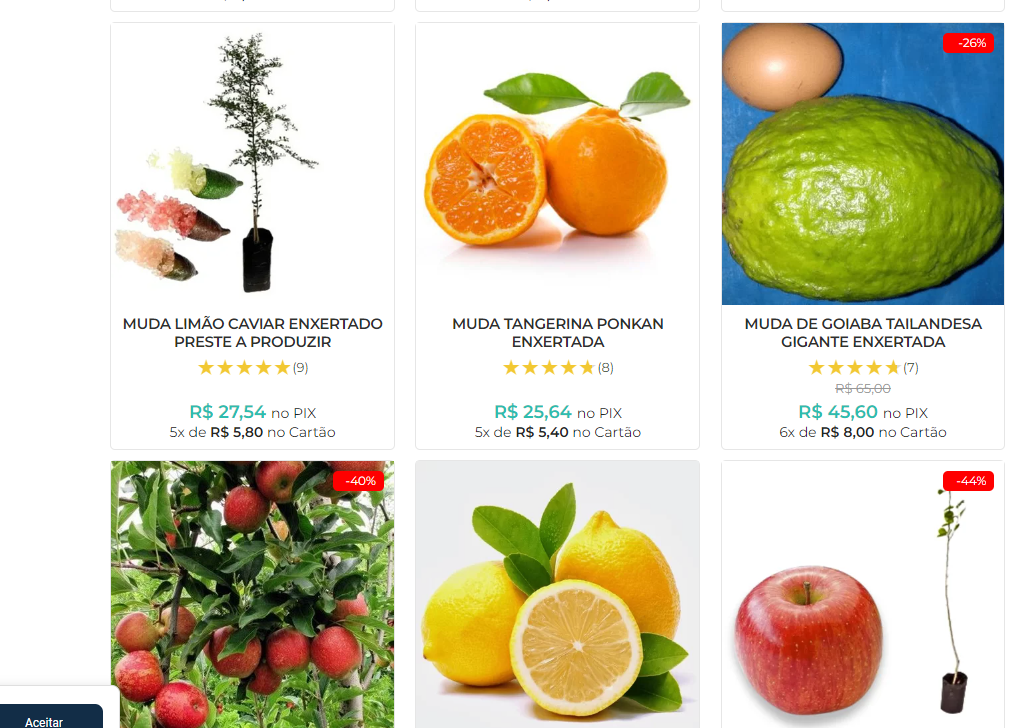Click the R$ 27,54 PIX price
Screen dimensions: 1024x728
click(x=227, y=412)
